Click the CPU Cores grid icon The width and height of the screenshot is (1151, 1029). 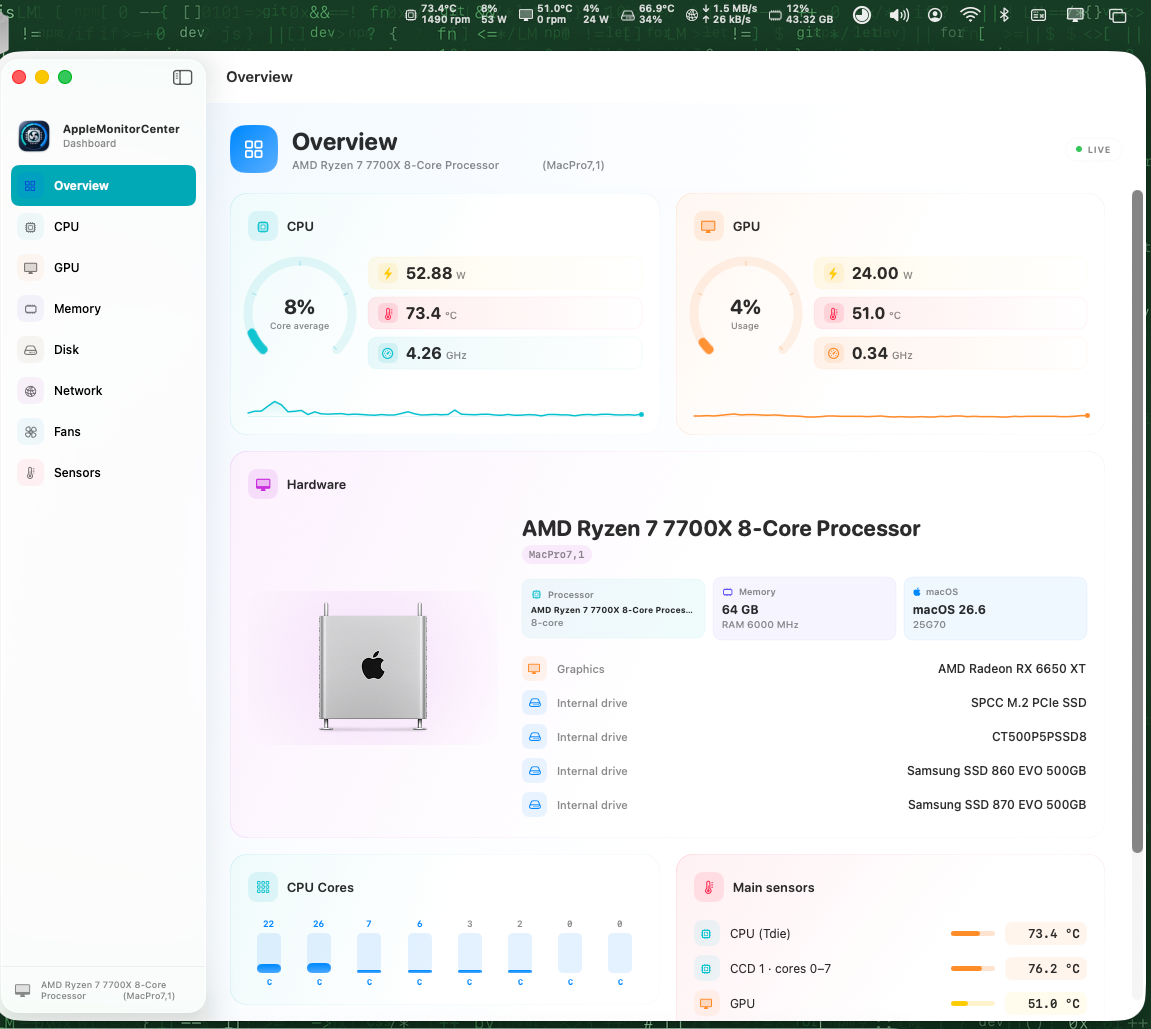click(263, 887)
